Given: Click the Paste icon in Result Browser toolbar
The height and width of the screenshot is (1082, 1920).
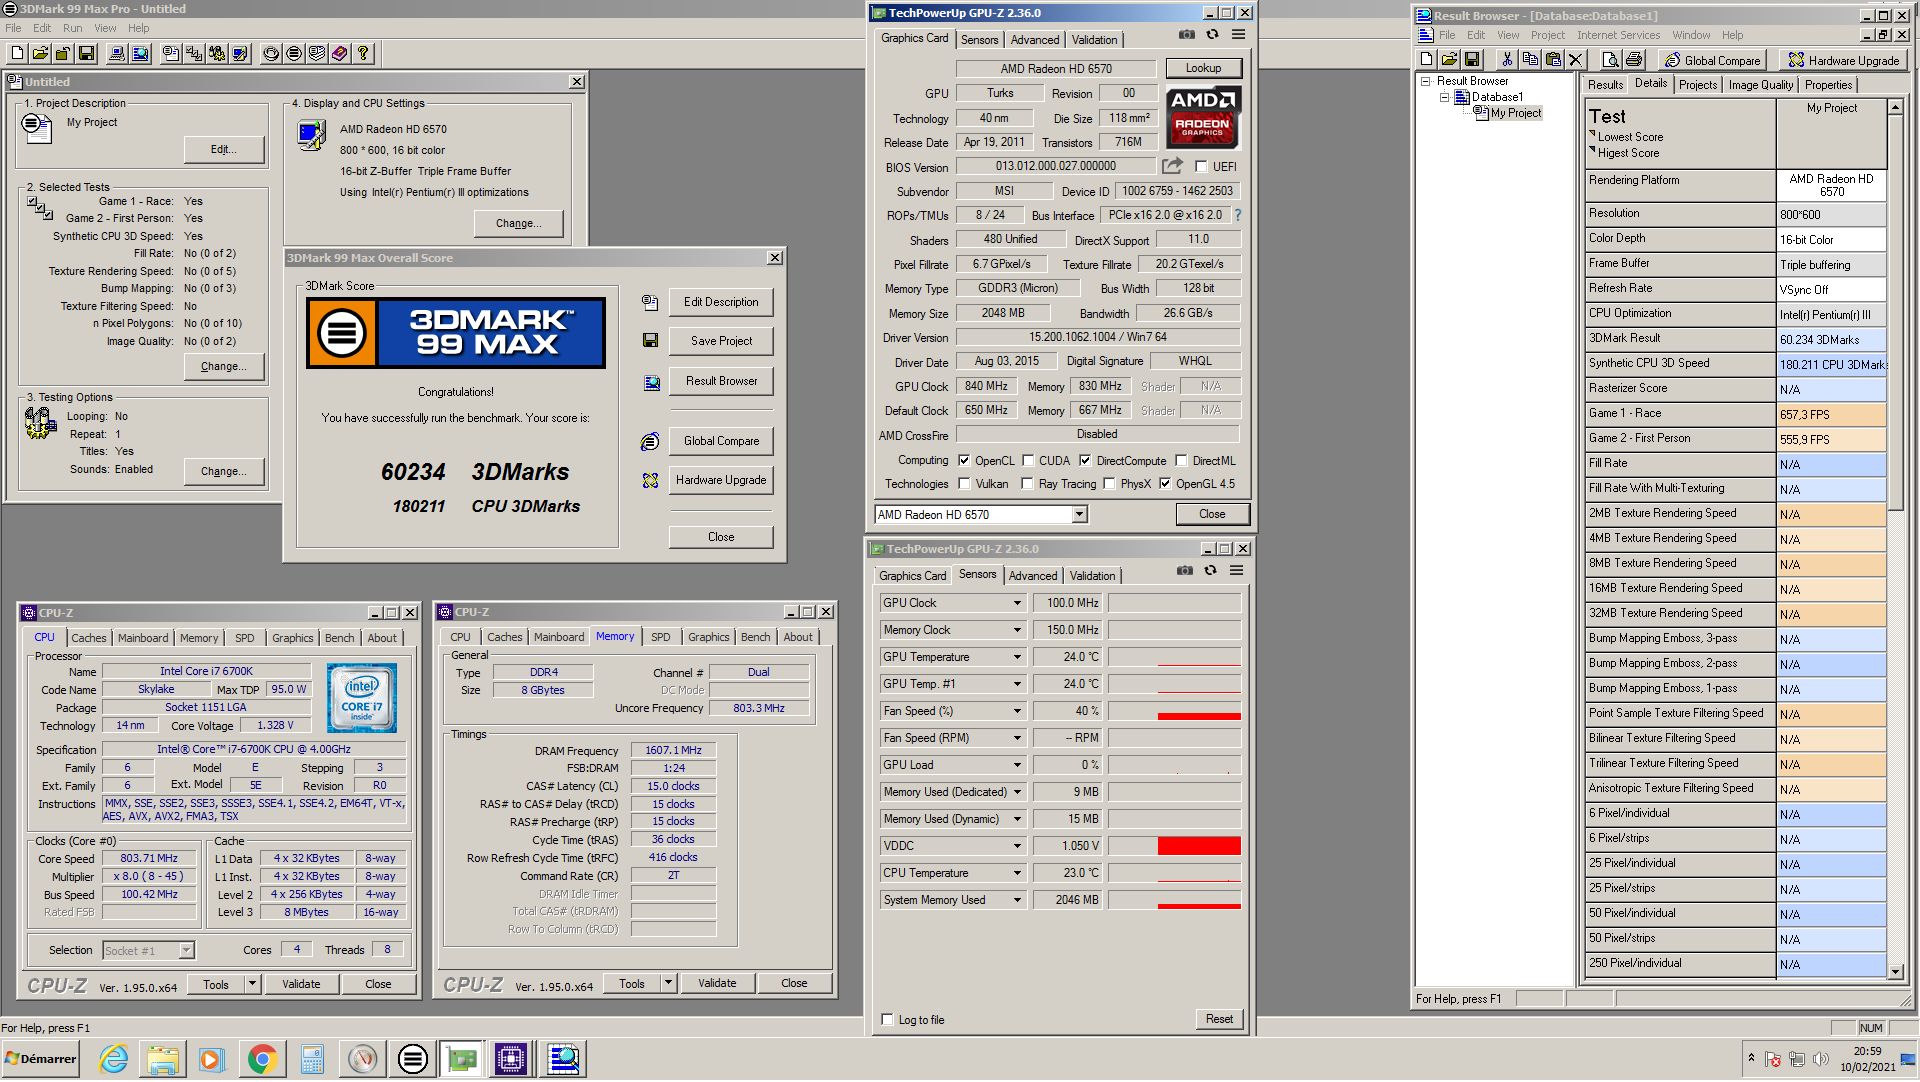Looking at the screenshot, I should 1553,60.
